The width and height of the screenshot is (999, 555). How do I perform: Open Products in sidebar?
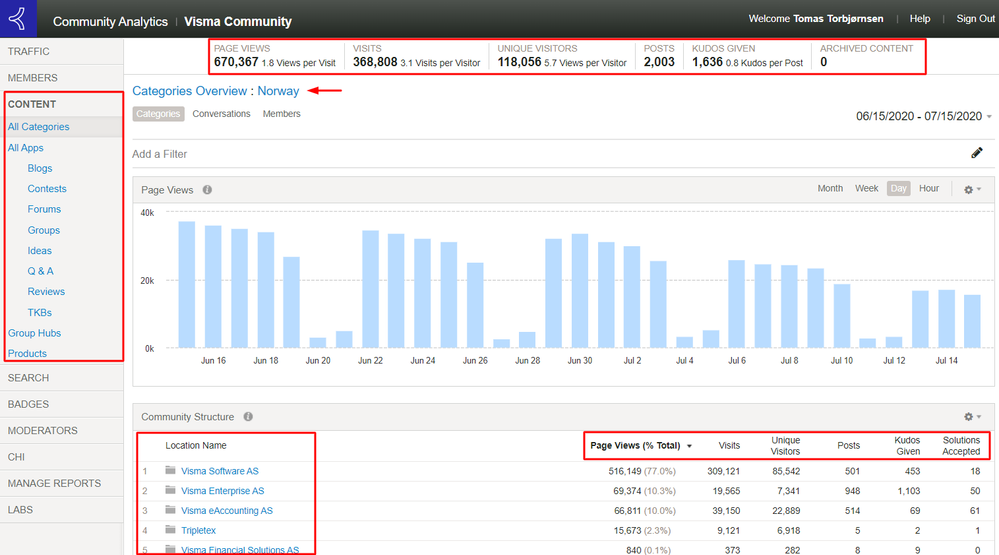click(x=27, y=353)
